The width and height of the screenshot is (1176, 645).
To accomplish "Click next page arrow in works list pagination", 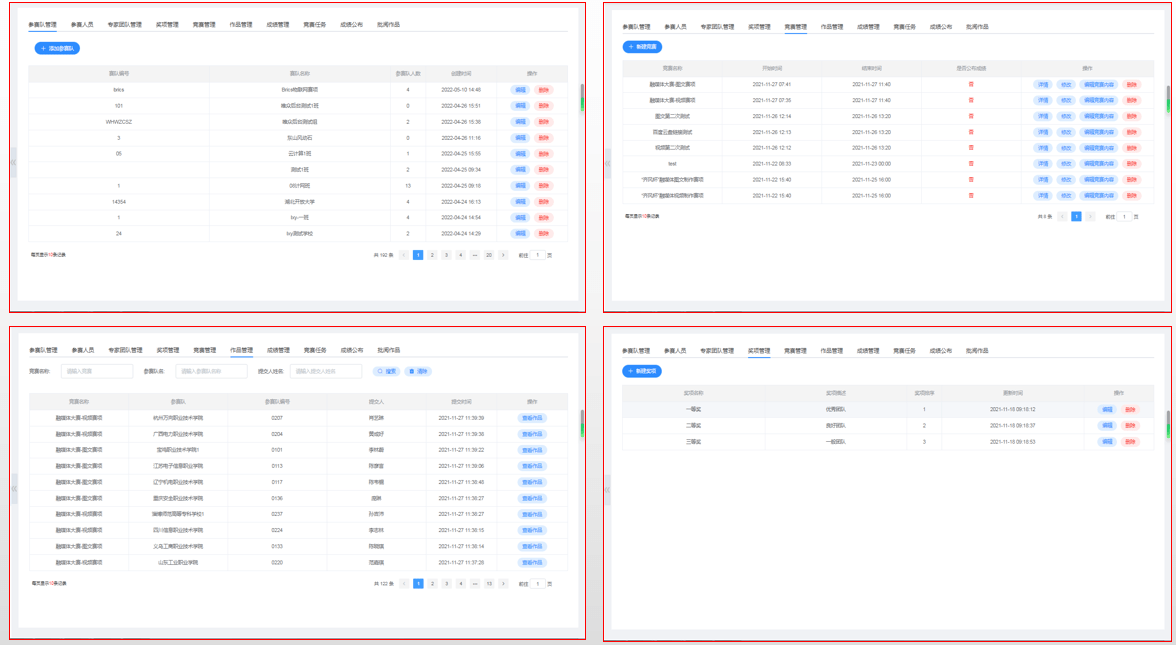I will 503,583.
